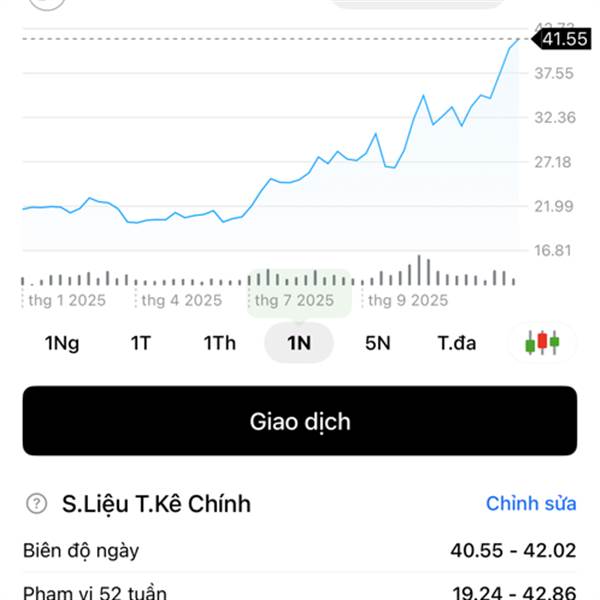
Task: Switch to the candlestick chart view
Action: pos(542,343)
